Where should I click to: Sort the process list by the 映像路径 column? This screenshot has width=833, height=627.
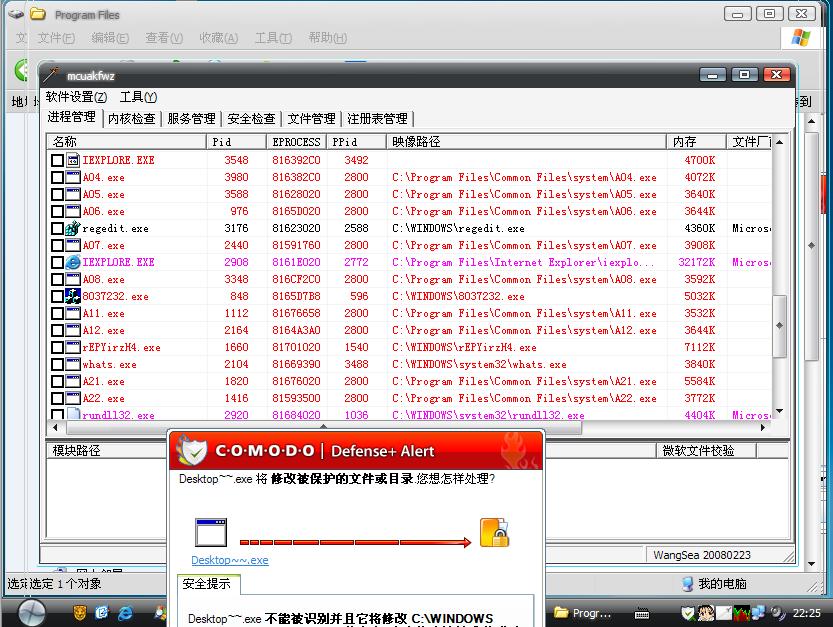(526, 141)
